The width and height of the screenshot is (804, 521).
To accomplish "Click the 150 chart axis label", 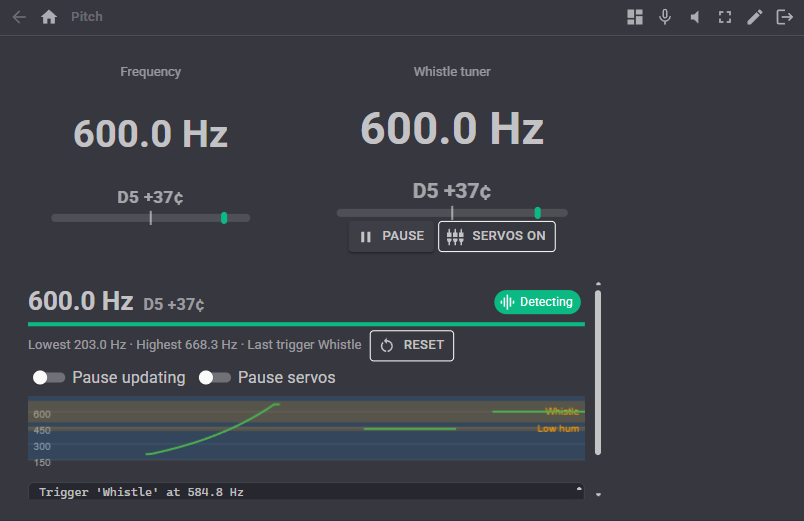I will [x=42, y=463].
